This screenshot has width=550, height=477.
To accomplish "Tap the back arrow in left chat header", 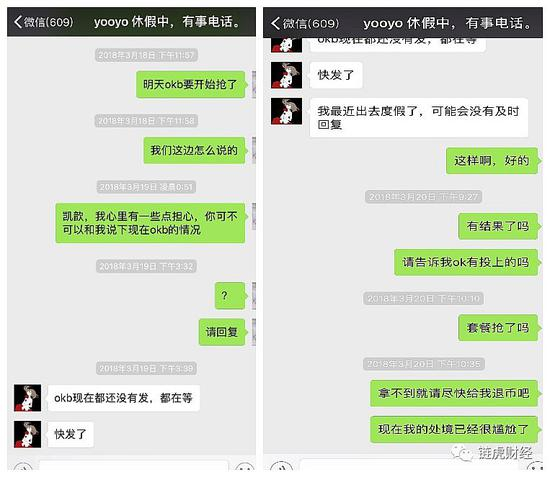I will click(18, 22).
